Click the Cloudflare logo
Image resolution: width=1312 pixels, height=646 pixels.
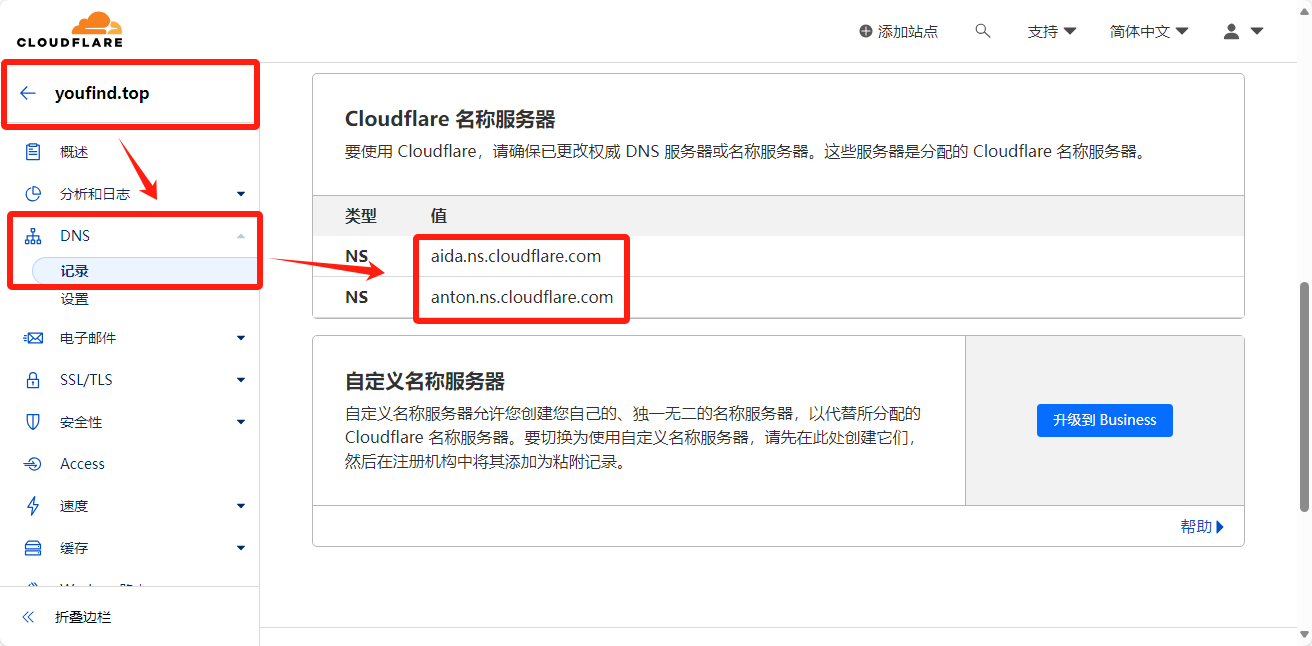tap(69, 29)
